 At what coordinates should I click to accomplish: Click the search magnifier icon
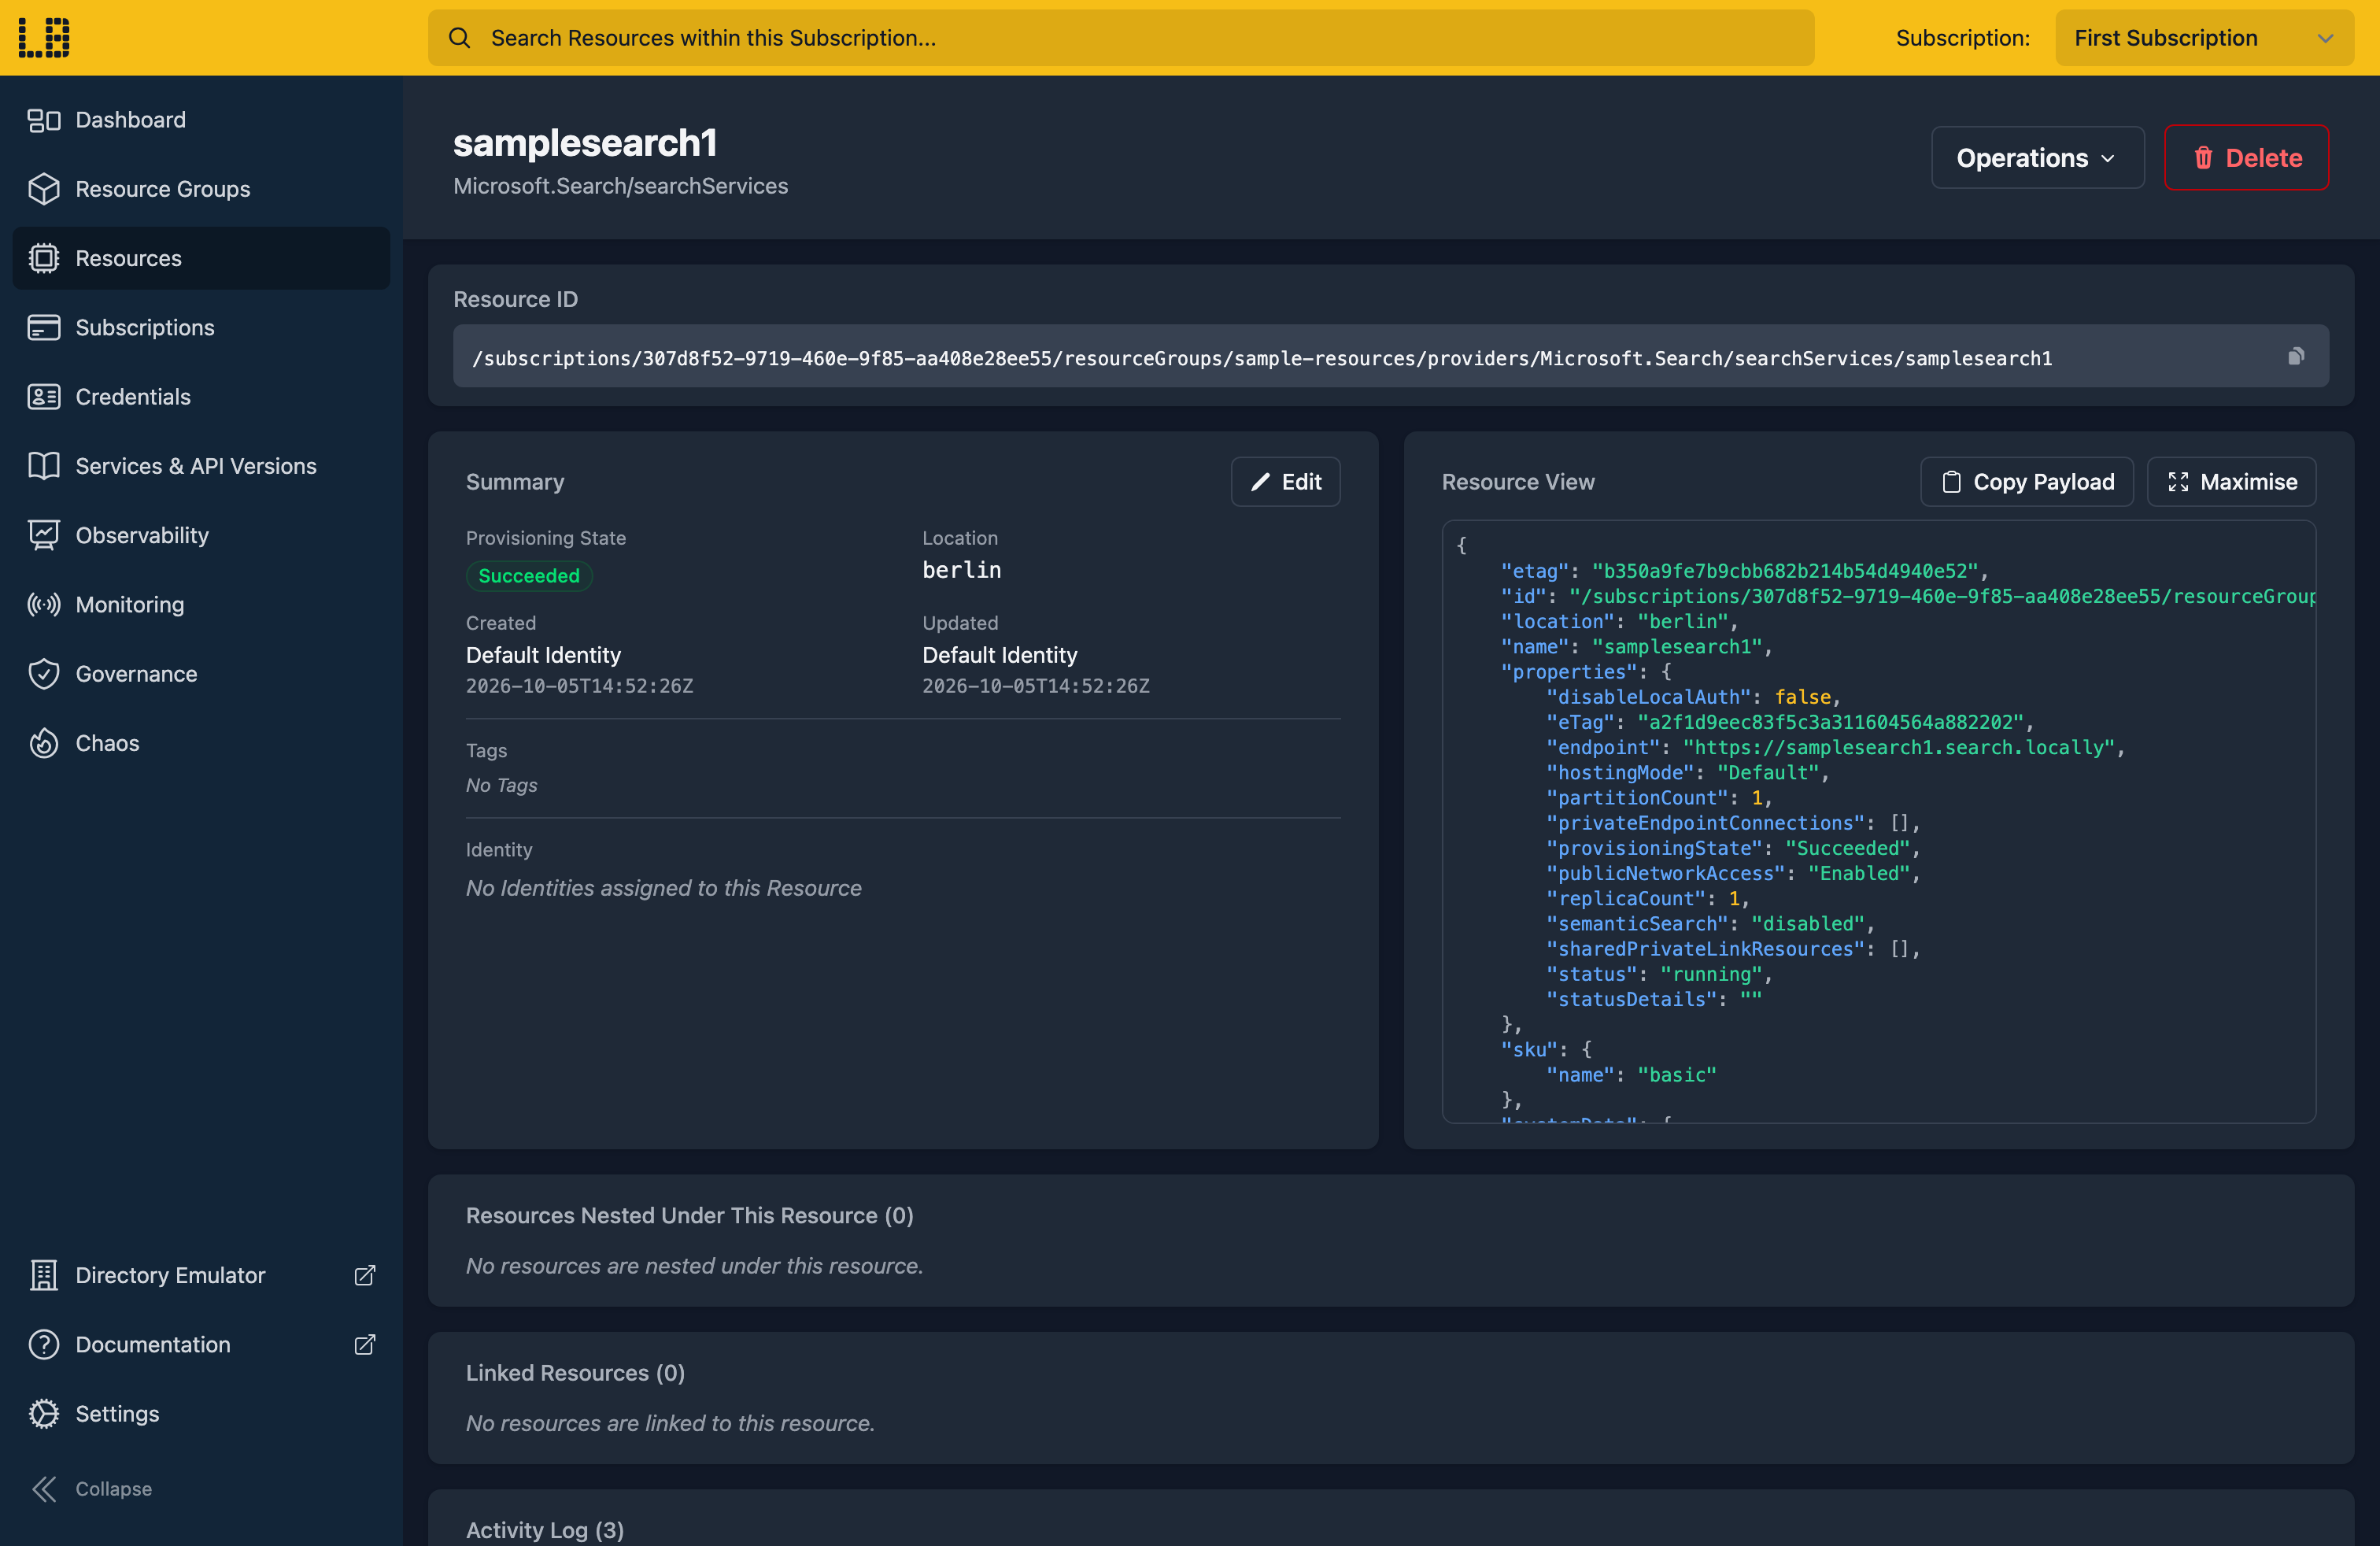coord(459,38)
